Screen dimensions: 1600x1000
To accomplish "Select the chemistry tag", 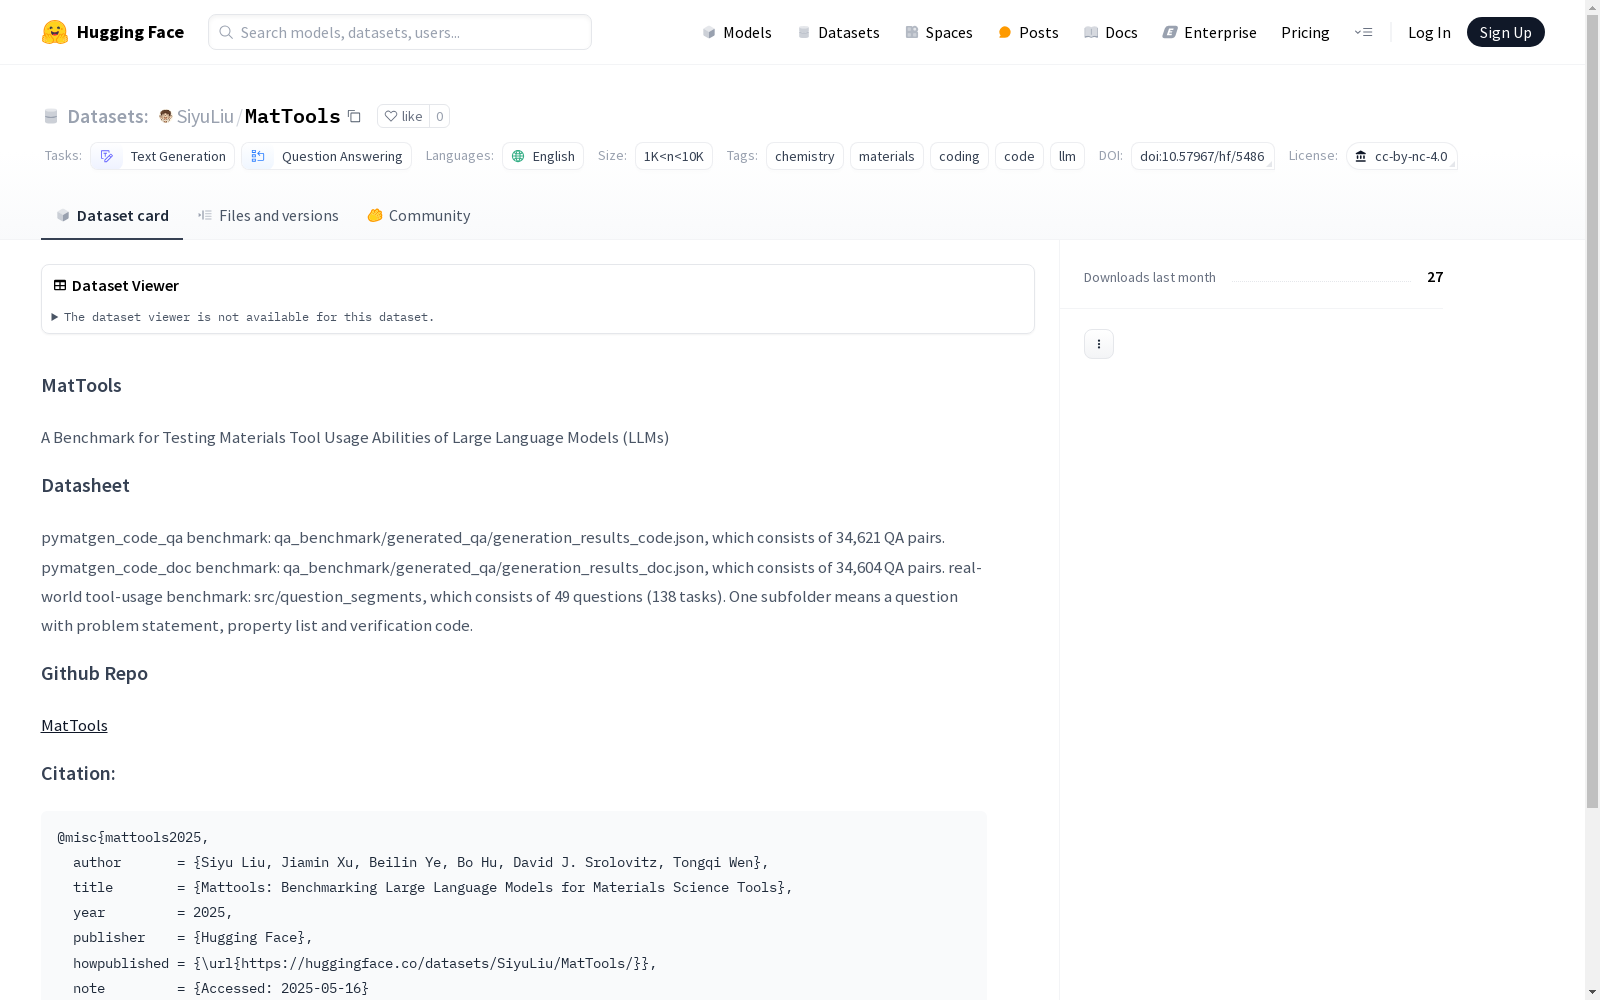I will (x=805, y=156).
